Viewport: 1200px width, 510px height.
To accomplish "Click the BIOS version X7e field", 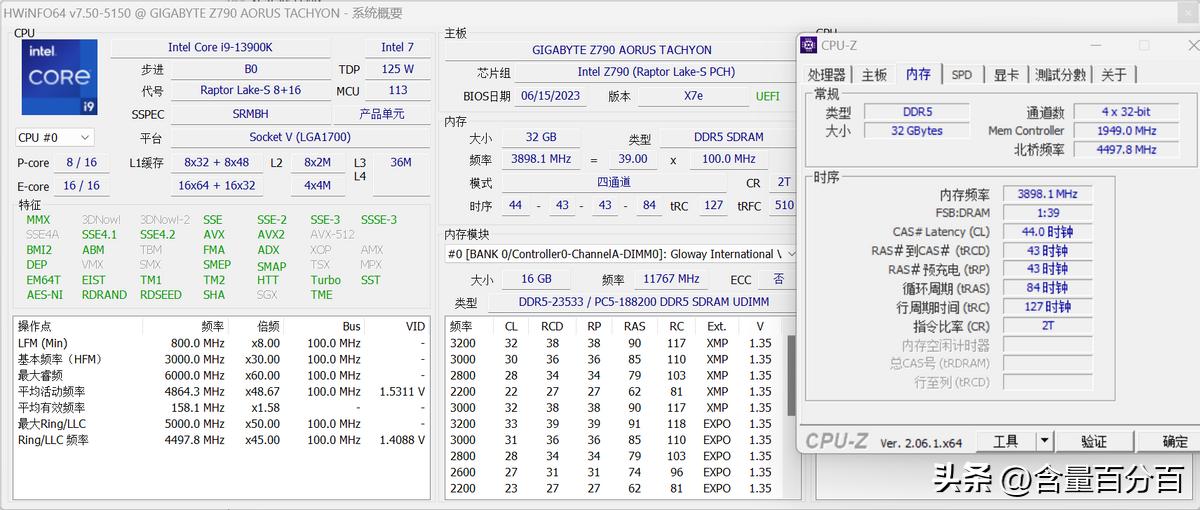I will (x=692, y=96).
